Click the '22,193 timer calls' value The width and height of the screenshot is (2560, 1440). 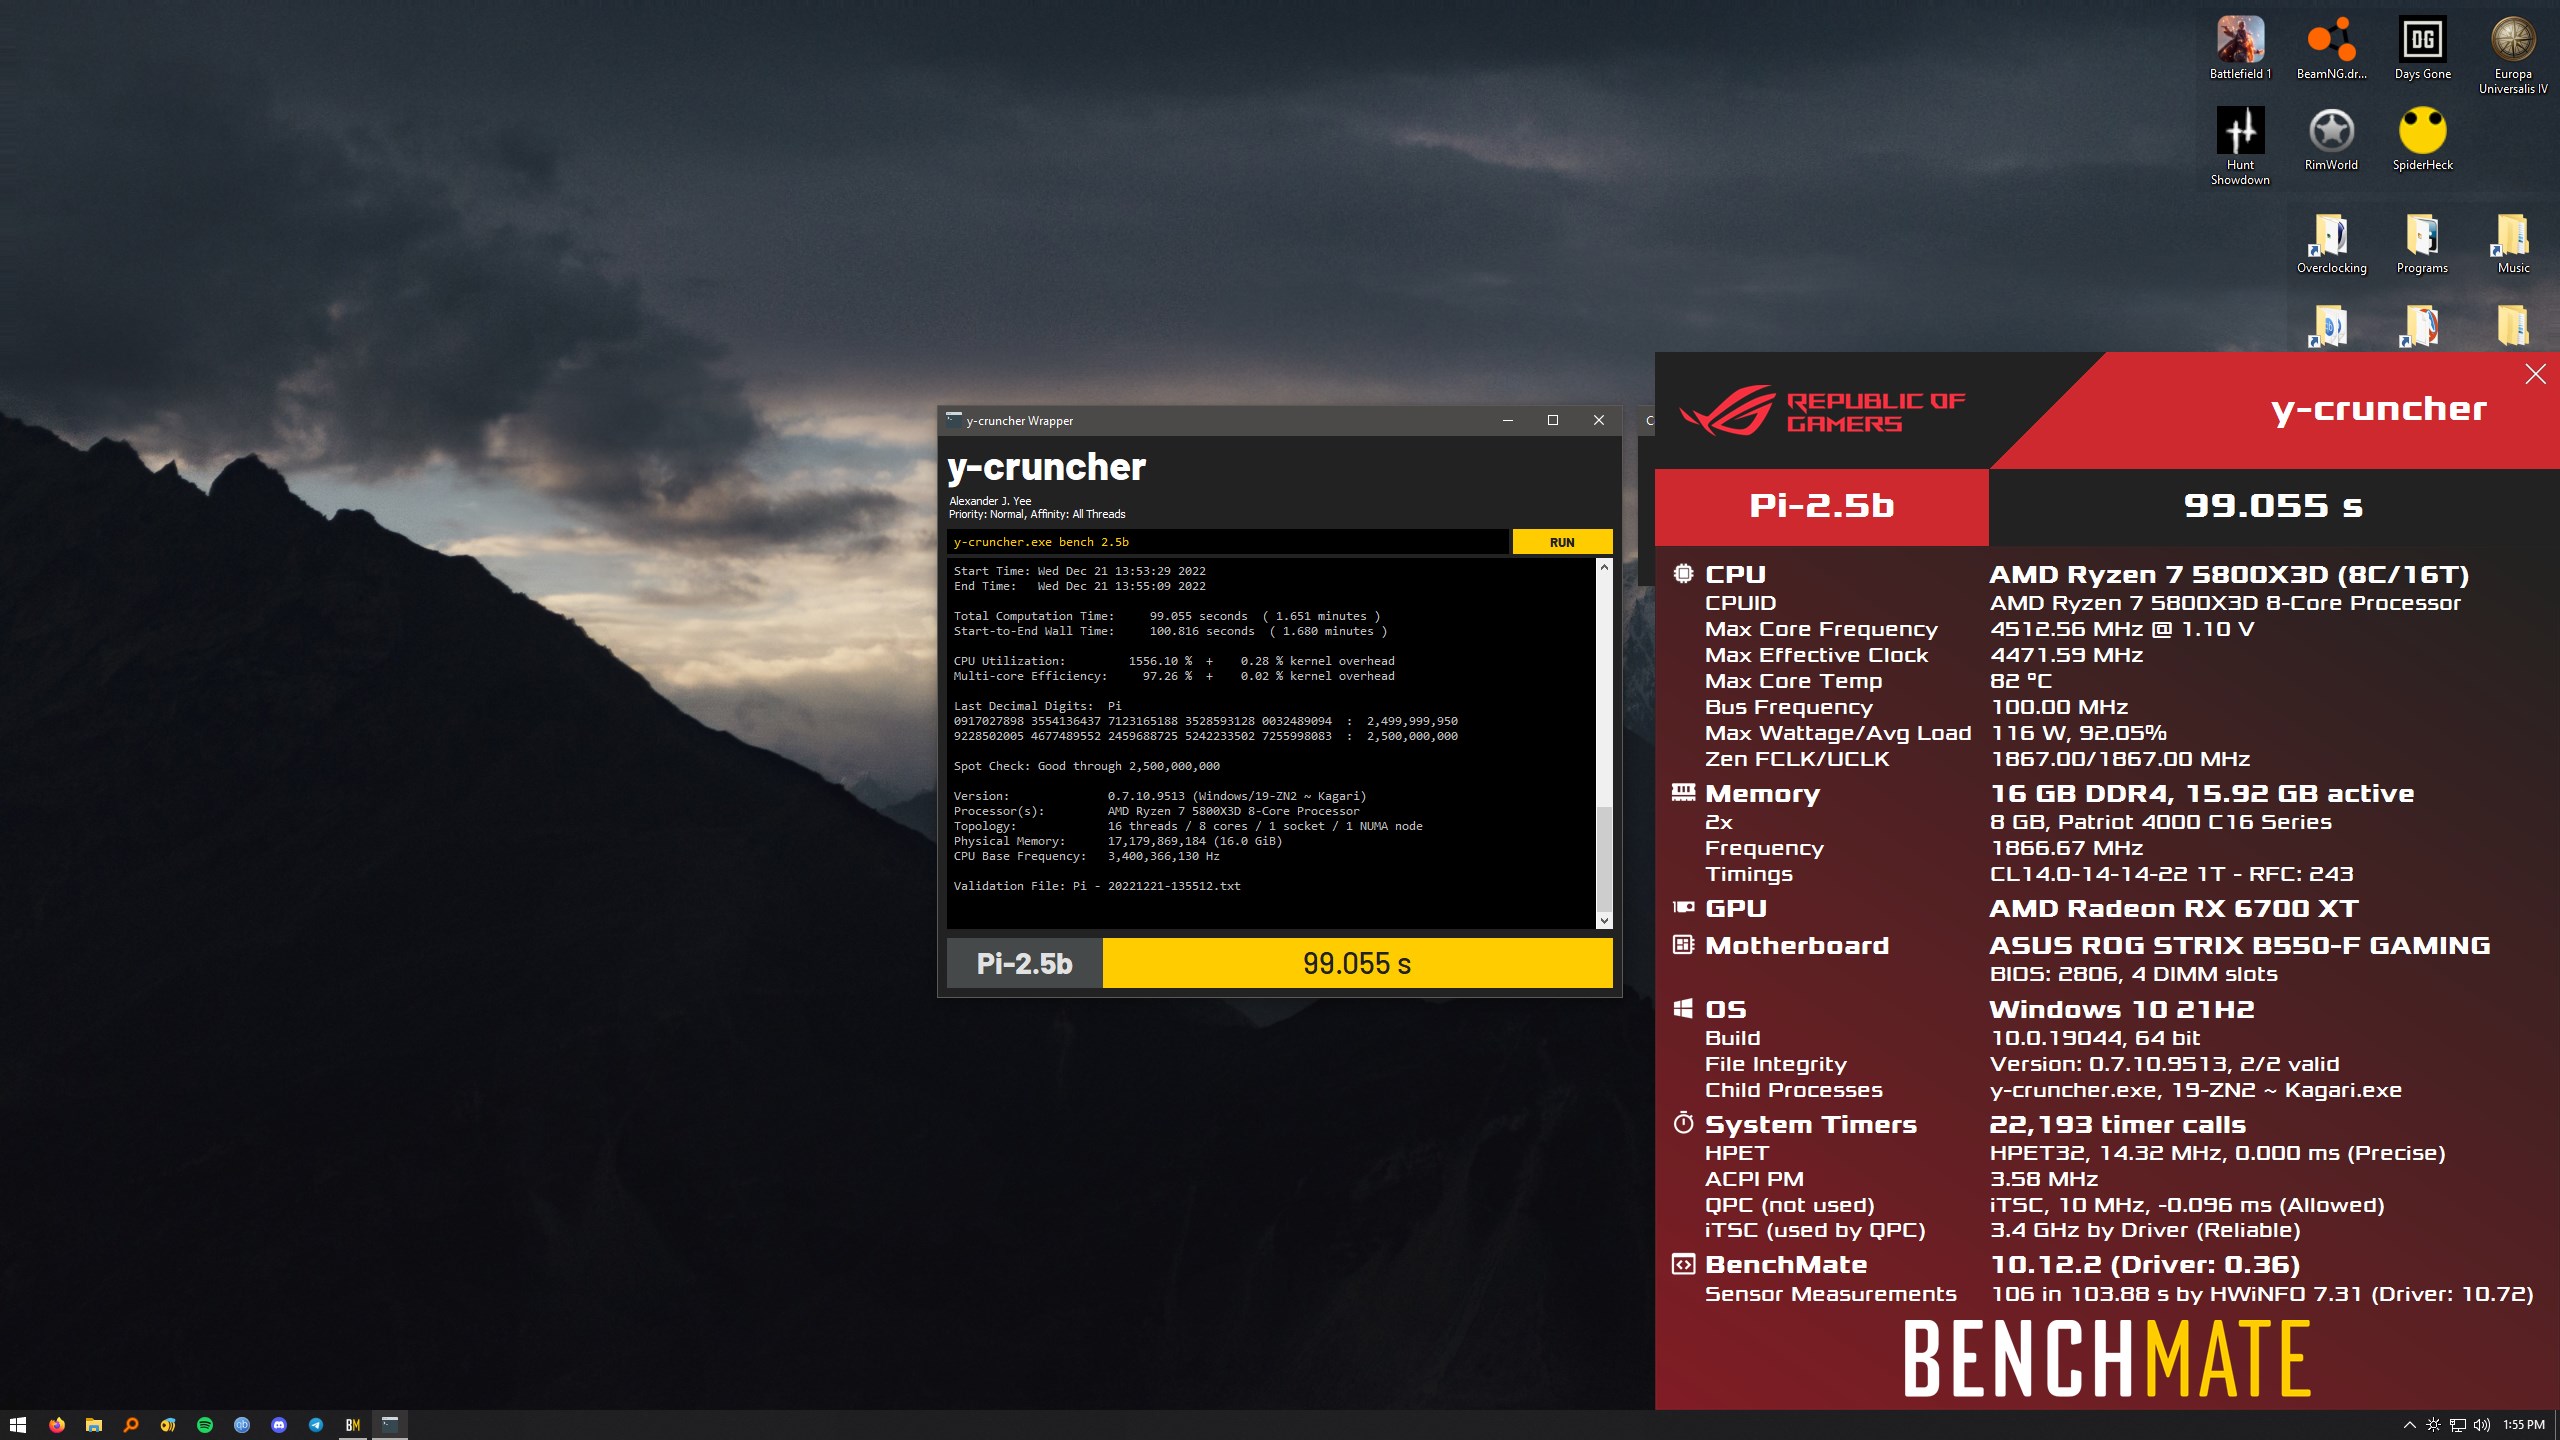[2118, 1124]
